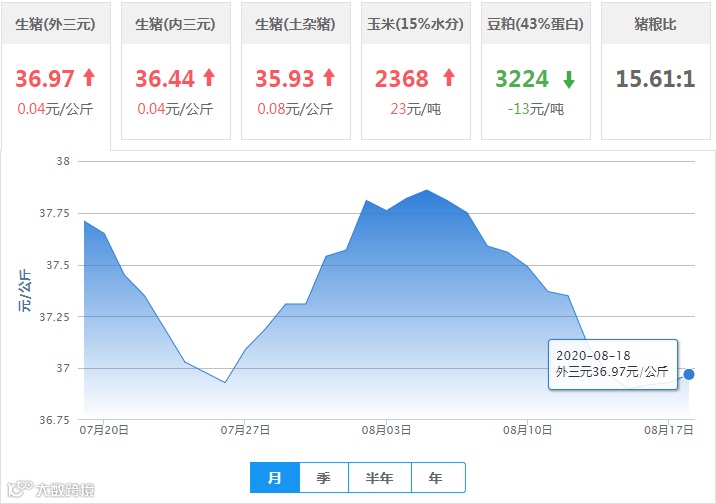Click the 36.97 price value
716x504 pixels.
pos(45,79)
